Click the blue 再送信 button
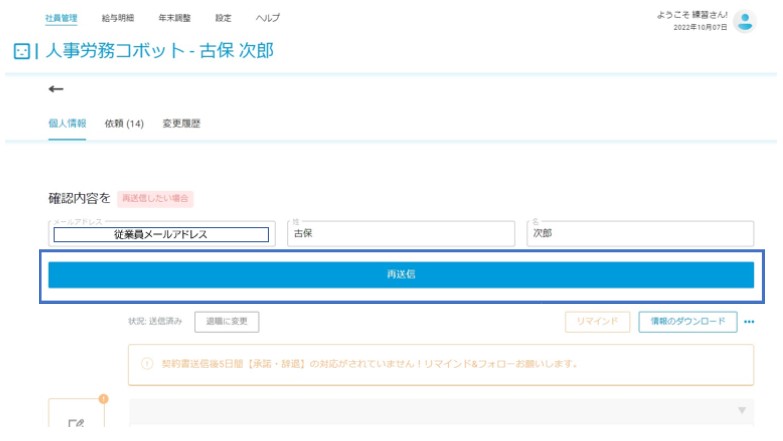The height and width of the screenshot is (441, 783). 401,275
